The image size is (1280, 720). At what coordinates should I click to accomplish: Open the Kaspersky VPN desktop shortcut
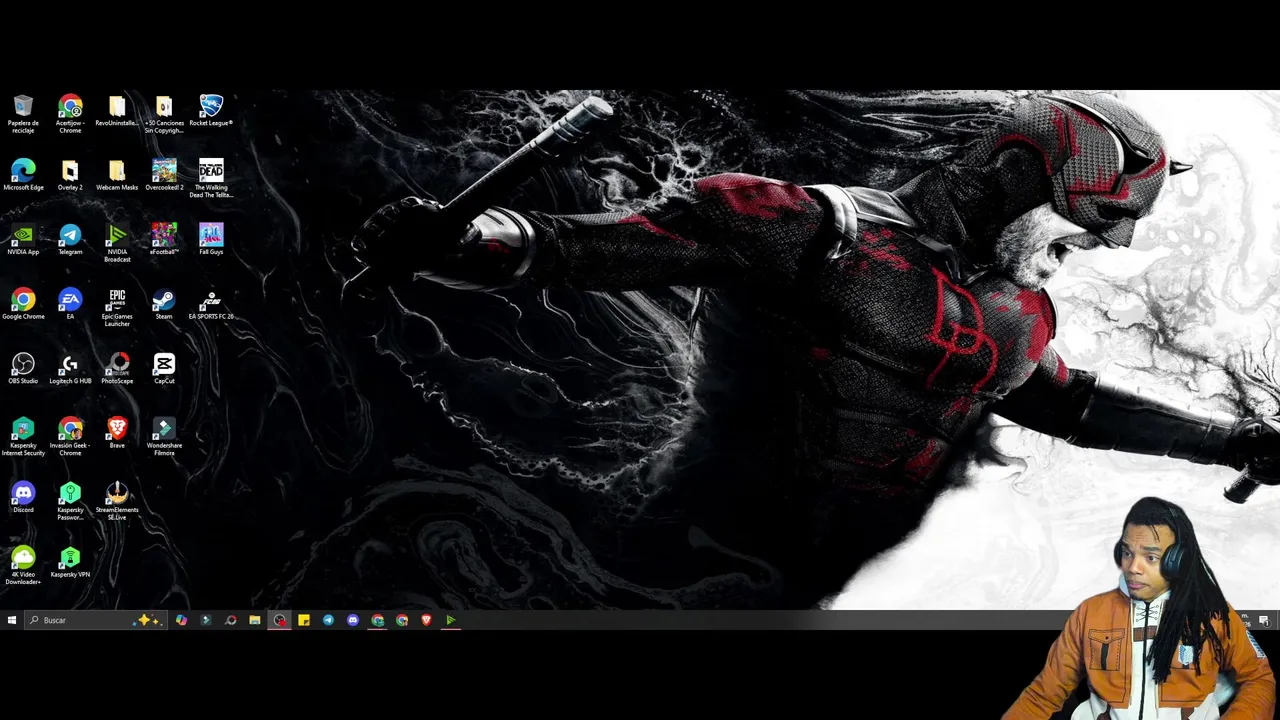70,563
